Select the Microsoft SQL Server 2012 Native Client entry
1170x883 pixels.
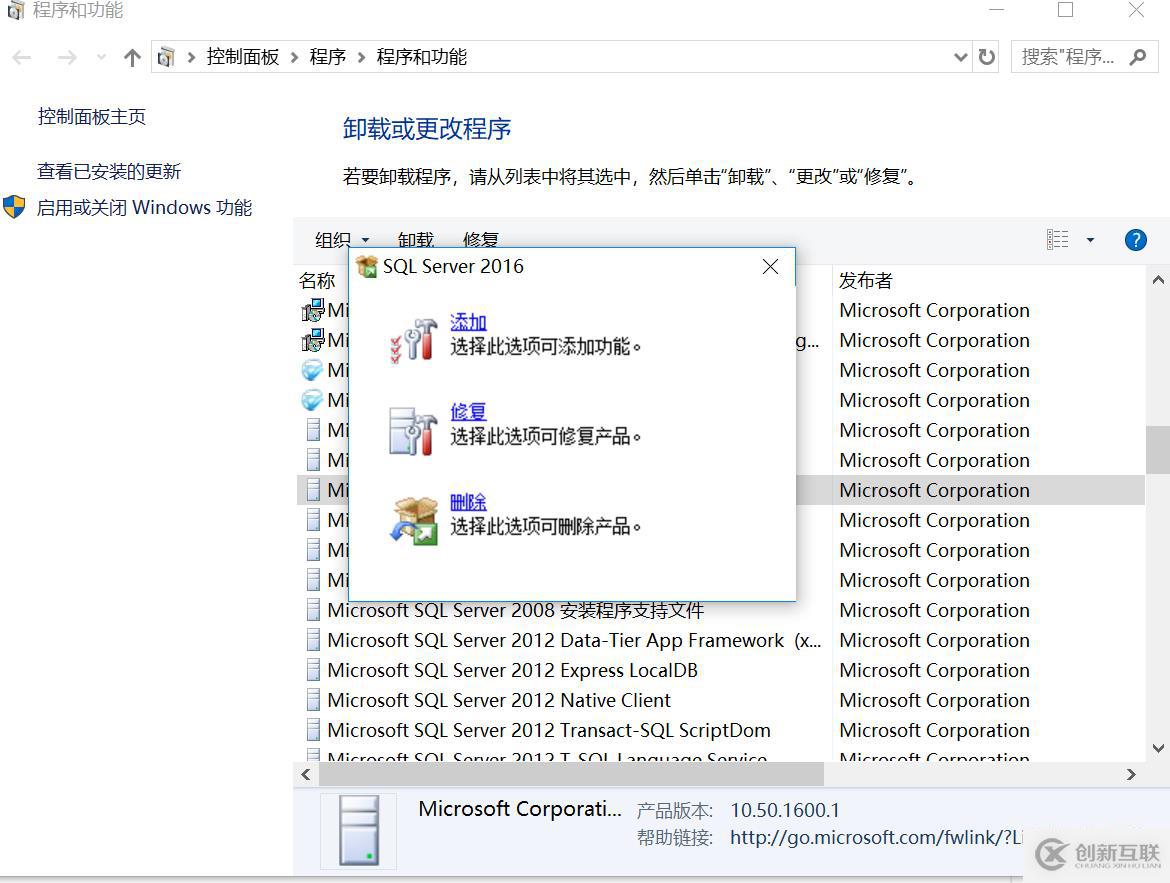point(498,700)
